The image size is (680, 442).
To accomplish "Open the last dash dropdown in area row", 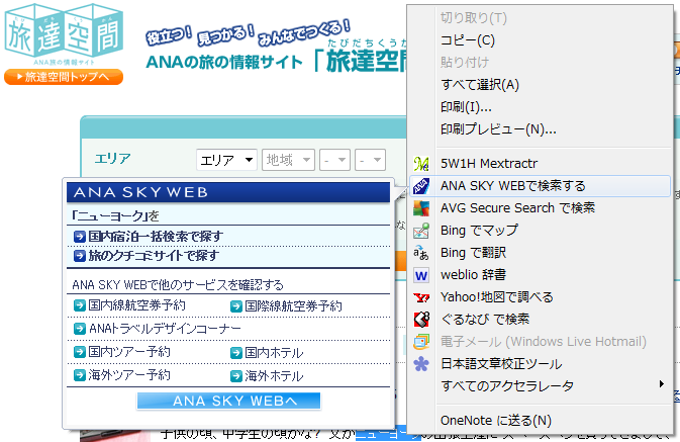I will coord(370,160).
